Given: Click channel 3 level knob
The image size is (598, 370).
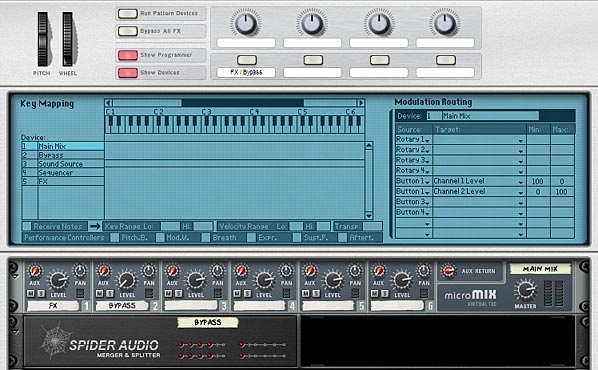Looking at the screenshot, I should 195,281.
